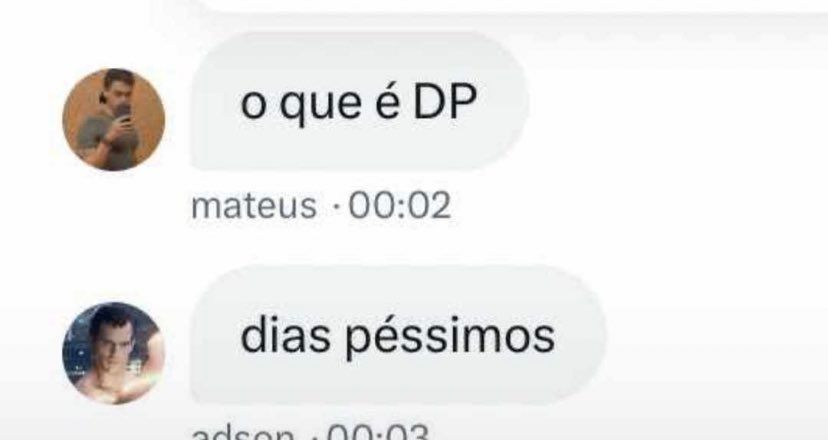Screen dimensions: 828x440
Task: Click the word "péssimos" in adson's reply
Action: pos(450,338)
